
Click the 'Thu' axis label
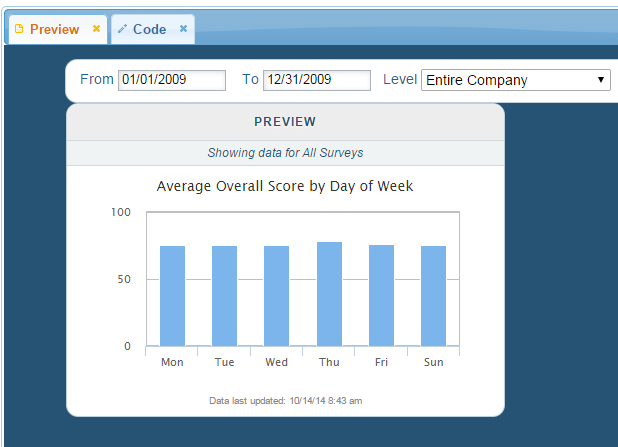[x=329, y=362]
